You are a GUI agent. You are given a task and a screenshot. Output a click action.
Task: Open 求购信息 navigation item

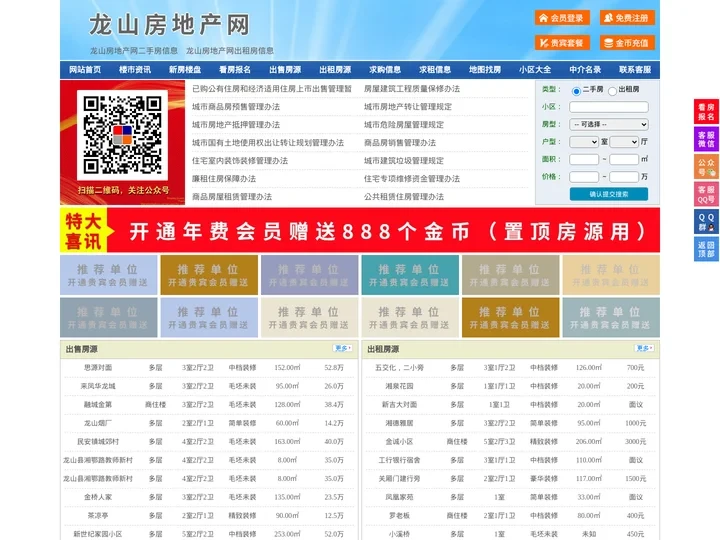click(x=385, y=70)
